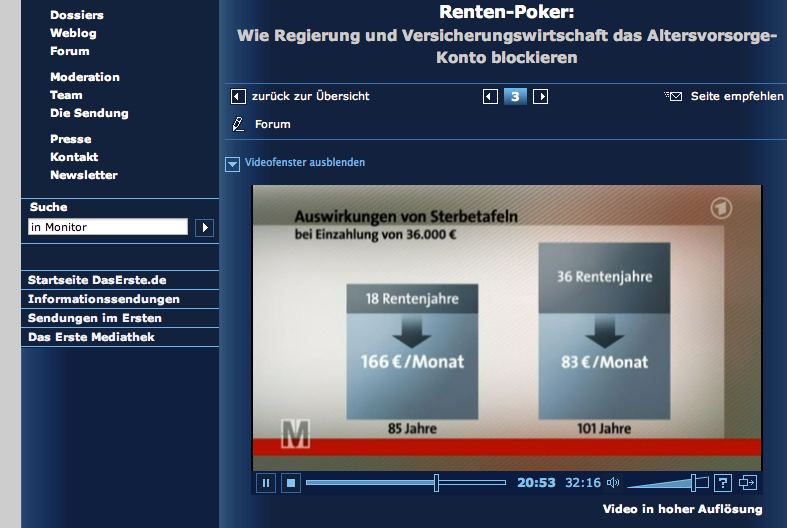This screenshot has height=528, width=787.
Task: Click the video progress slider handle
Action: tap(436, 483)
